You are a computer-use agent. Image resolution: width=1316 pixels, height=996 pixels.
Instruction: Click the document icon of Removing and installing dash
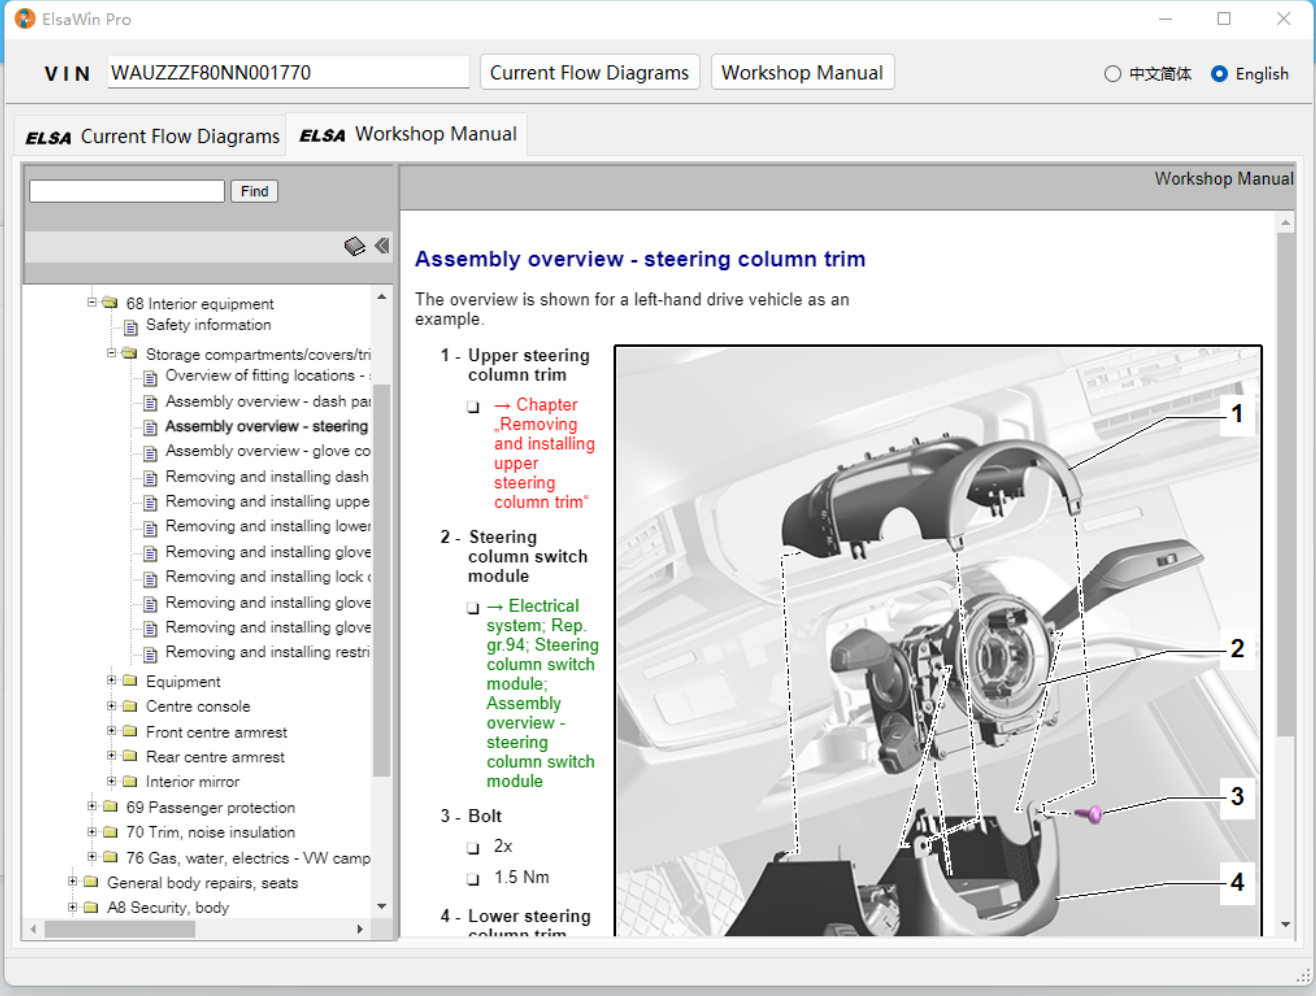pos(150,478)
